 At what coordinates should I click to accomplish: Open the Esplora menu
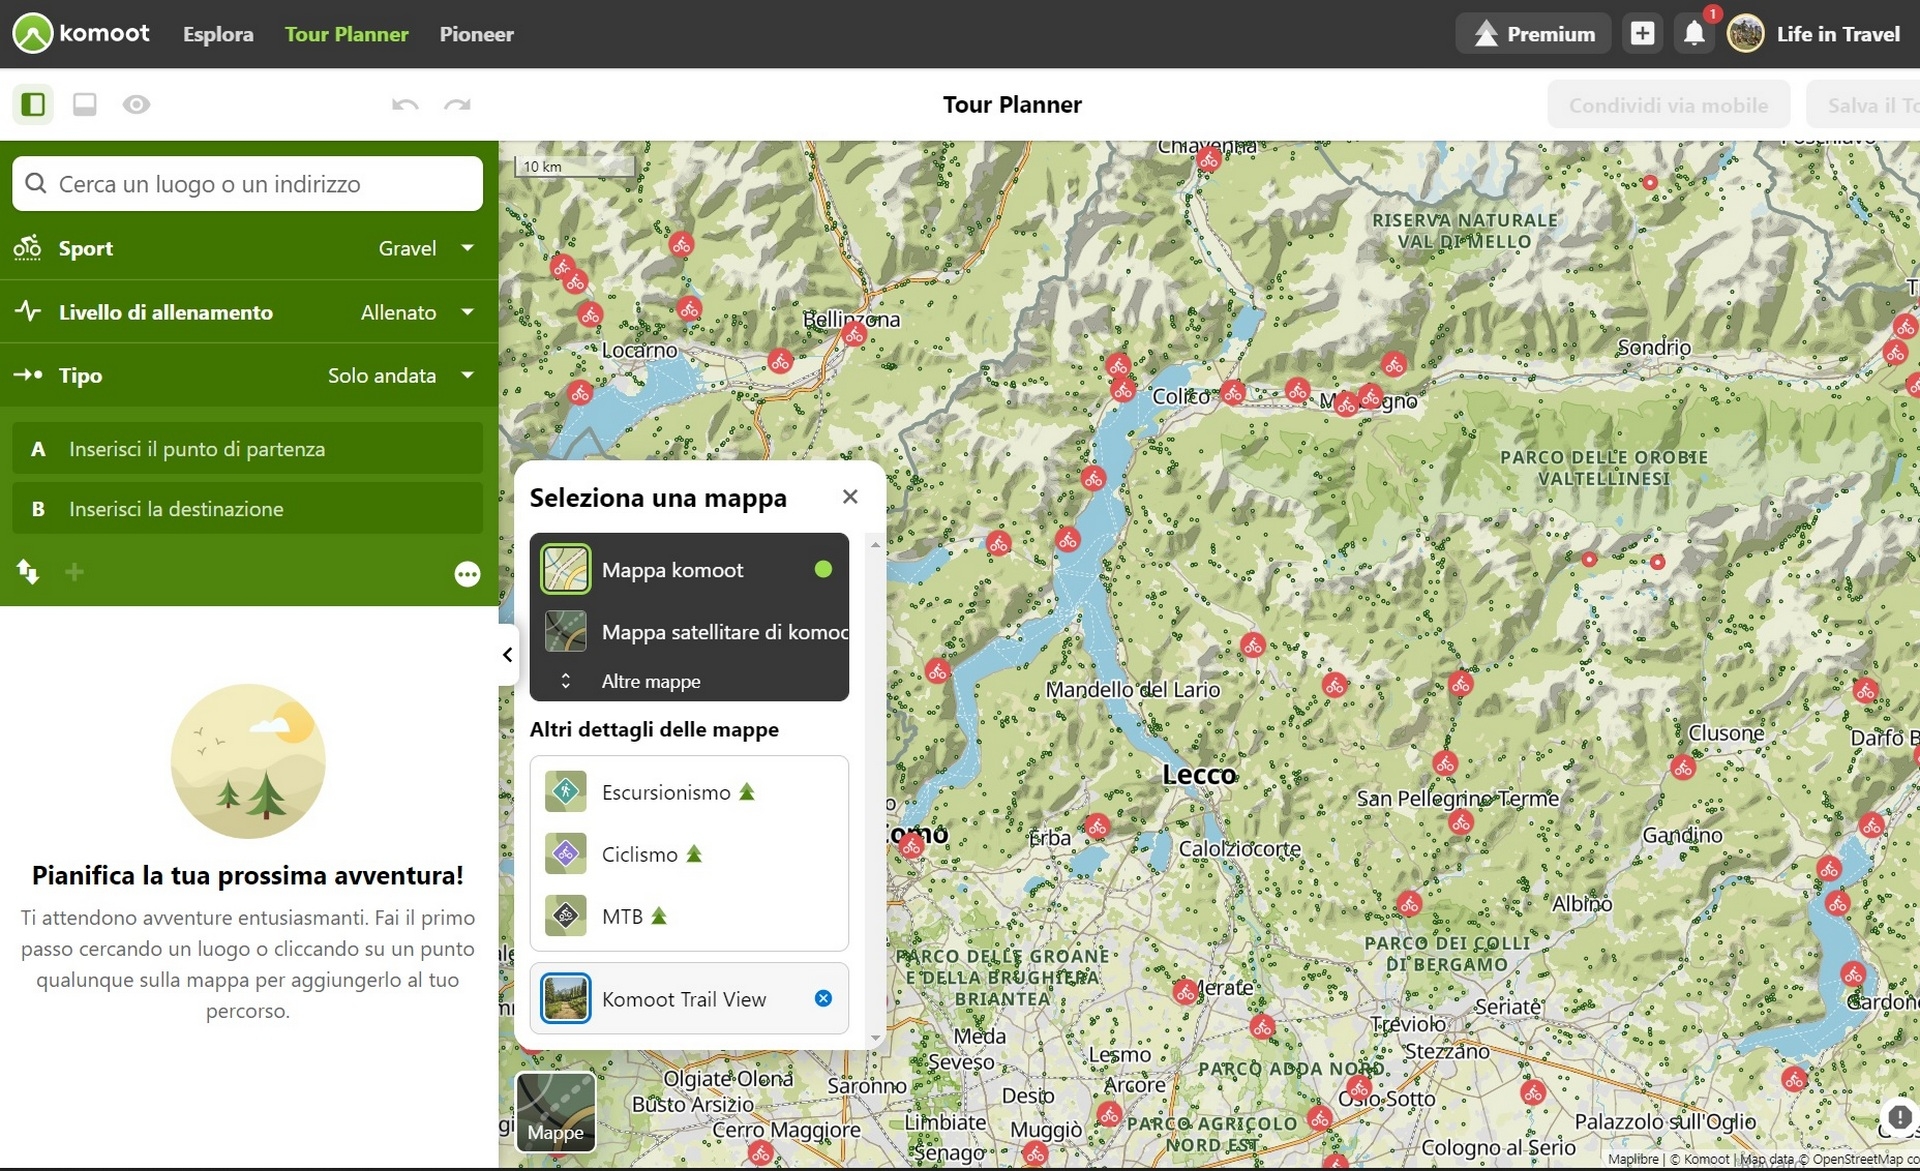tap(218, 34)
